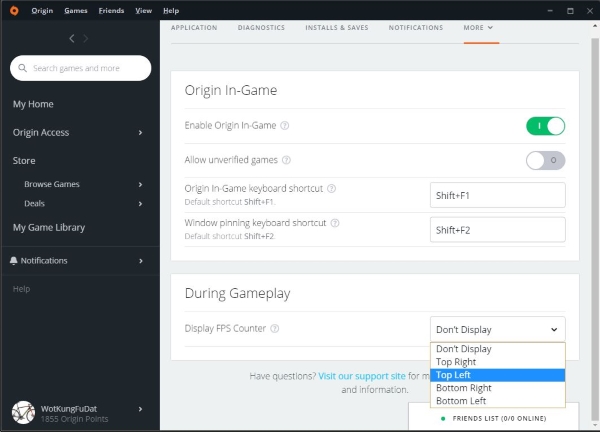Expand the Notifications flyout arrow
This screenshot has height=432, width=600.
(141, 261)
